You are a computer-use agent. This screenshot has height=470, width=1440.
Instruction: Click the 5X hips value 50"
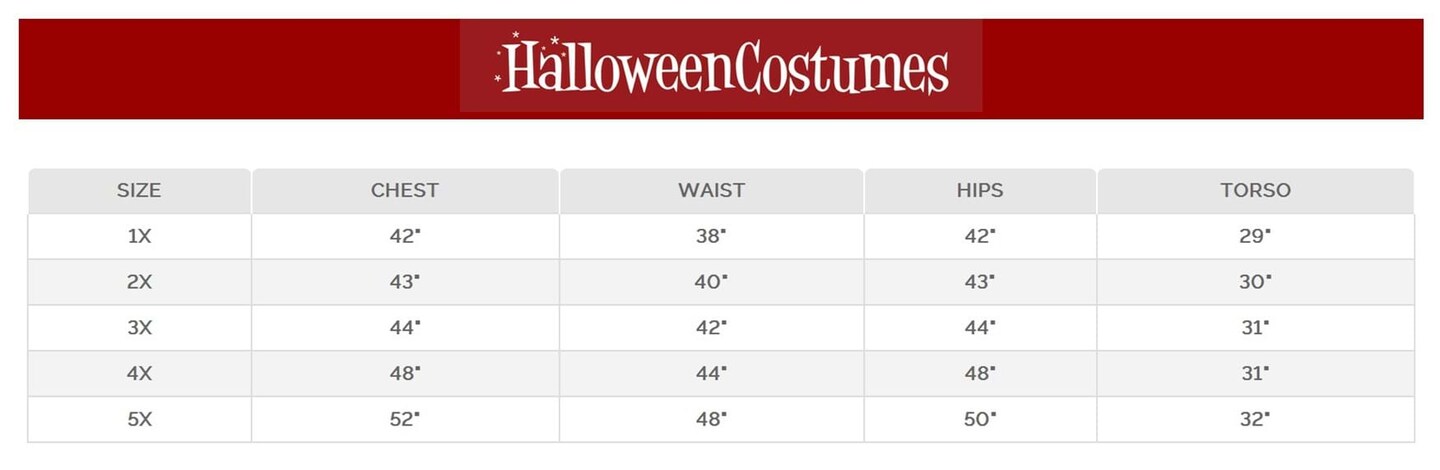point(980,420)
